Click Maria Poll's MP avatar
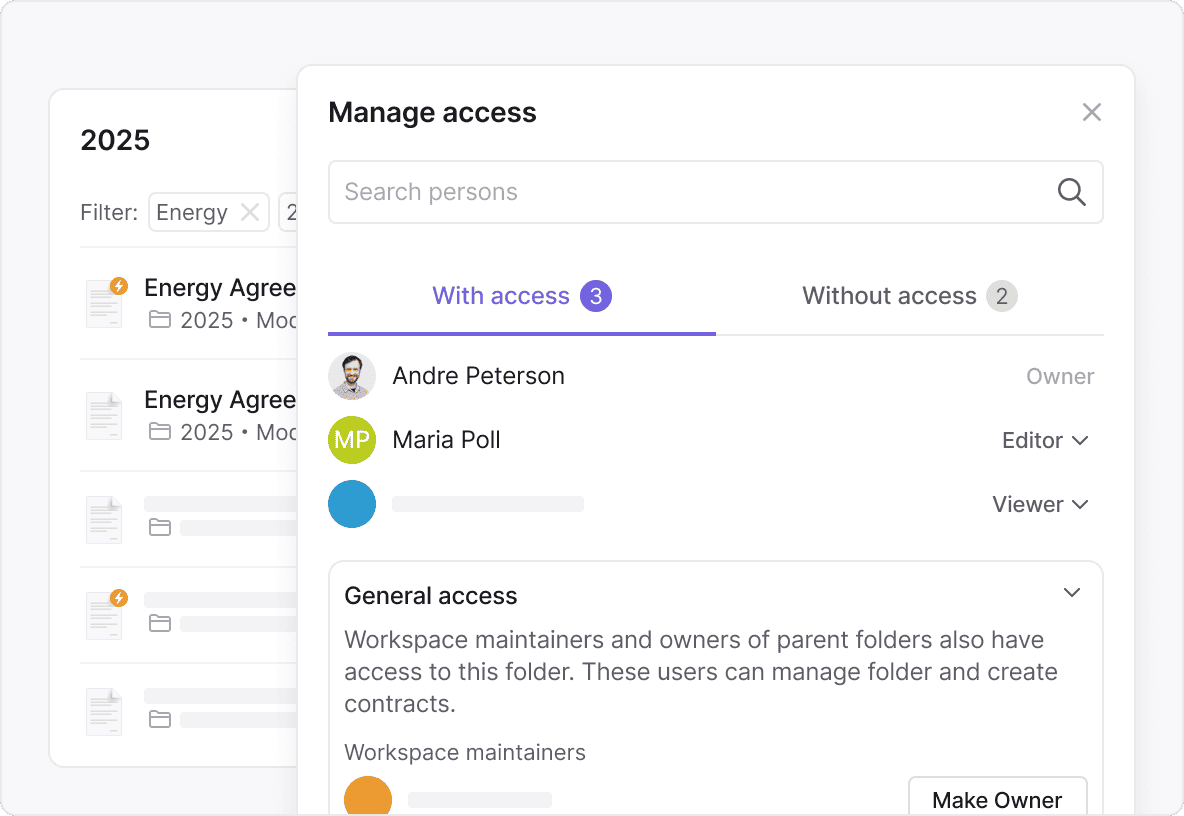1184x816 pixels. tap(352, 440)
